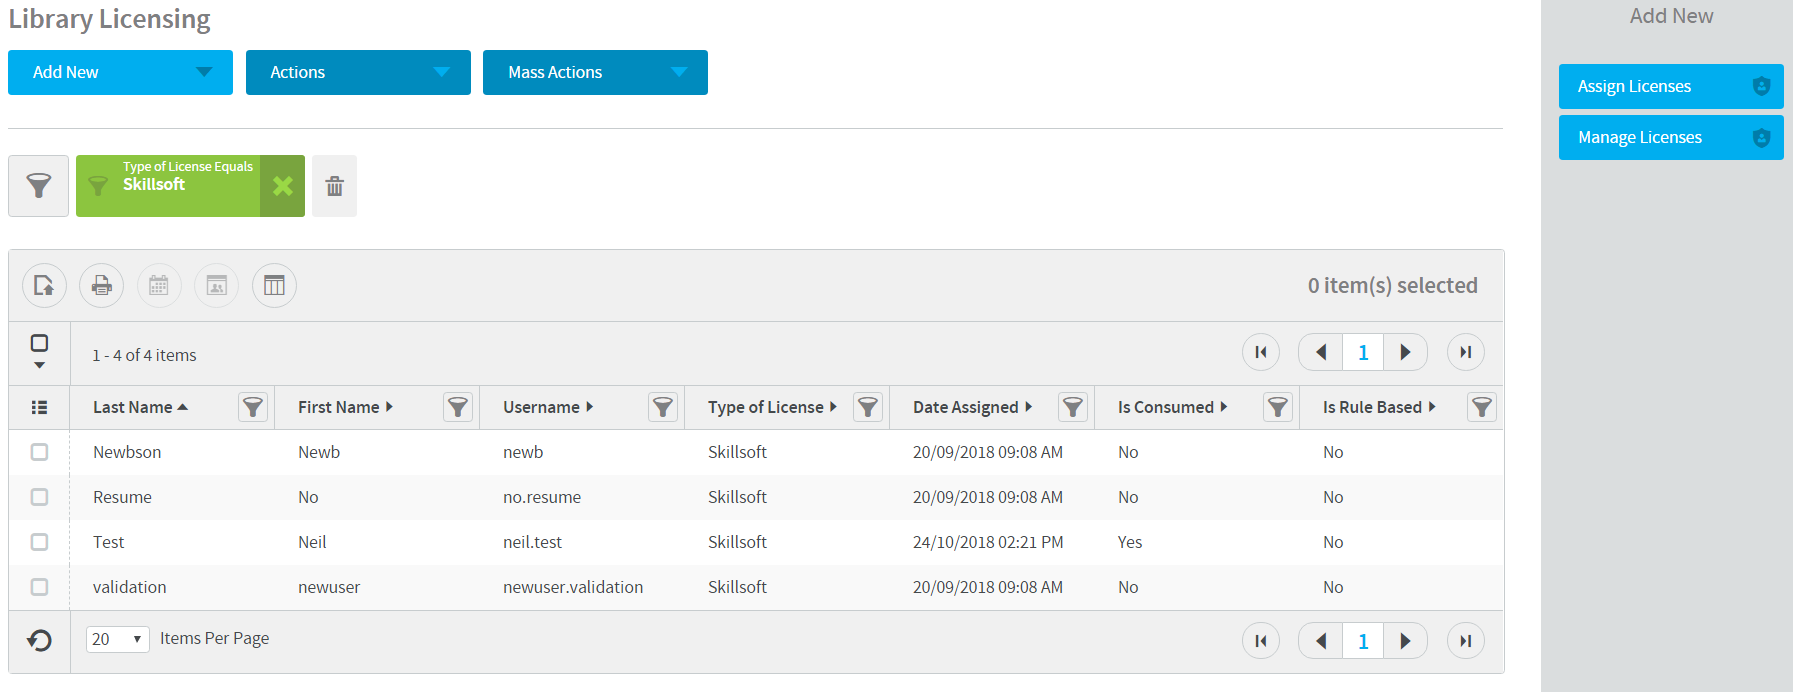Click date 24/10/2018 02:21 PM
The width and height of the screenshot is (1793, 692).
pos(988,542)
